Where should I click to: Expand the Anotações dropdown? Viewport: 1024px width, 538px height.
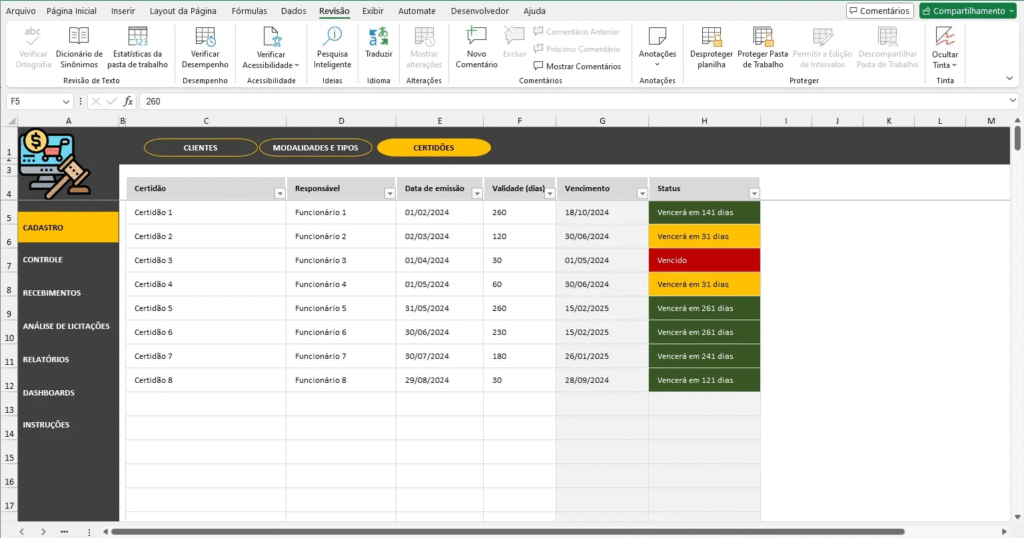pos(657,64)
